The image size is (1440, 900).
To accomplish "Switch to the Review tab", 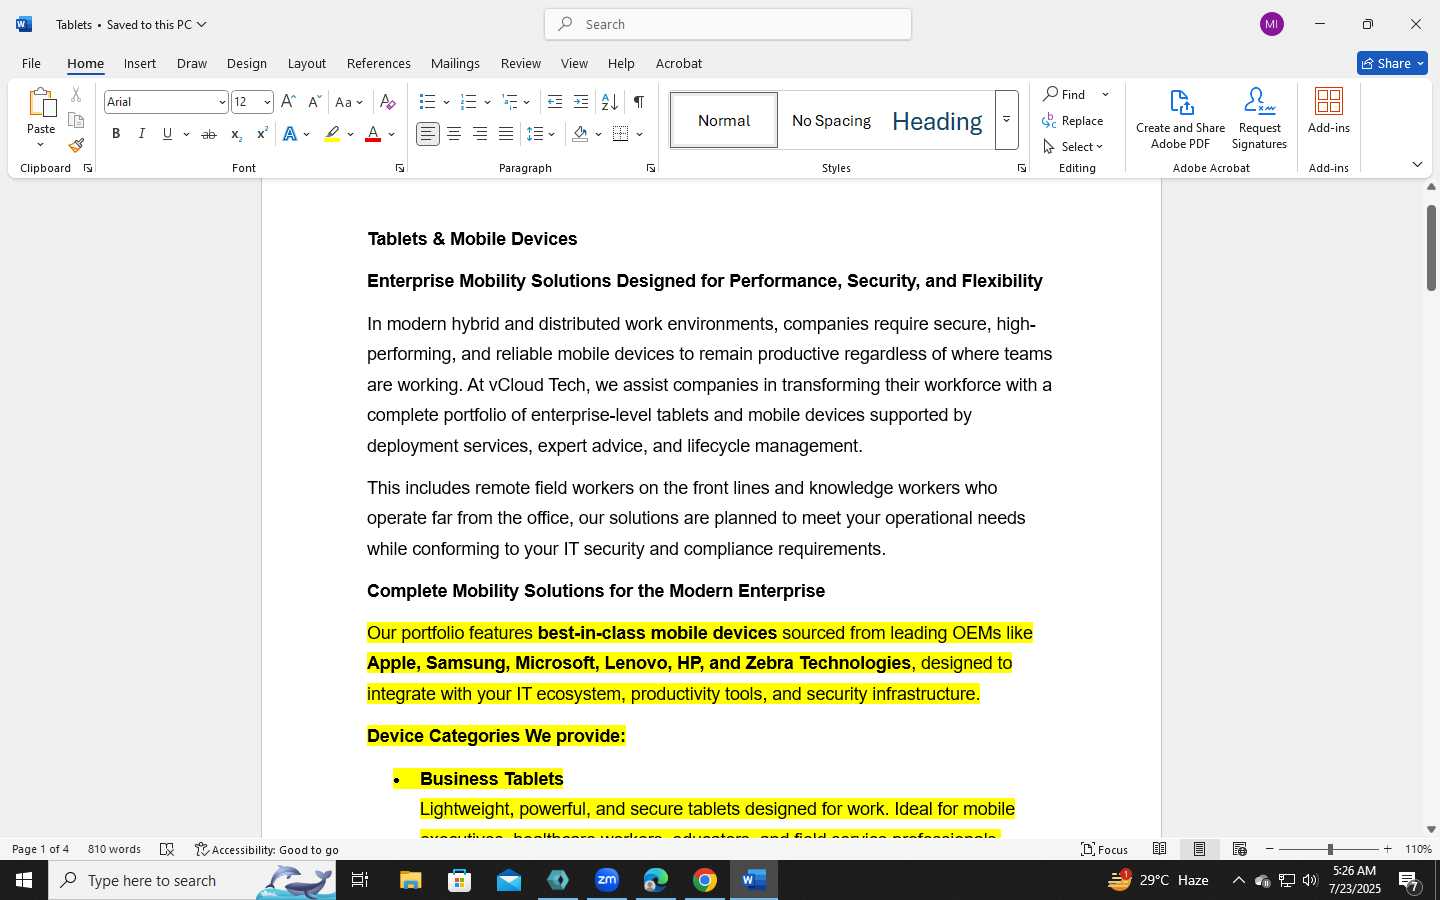I will 521,63.
